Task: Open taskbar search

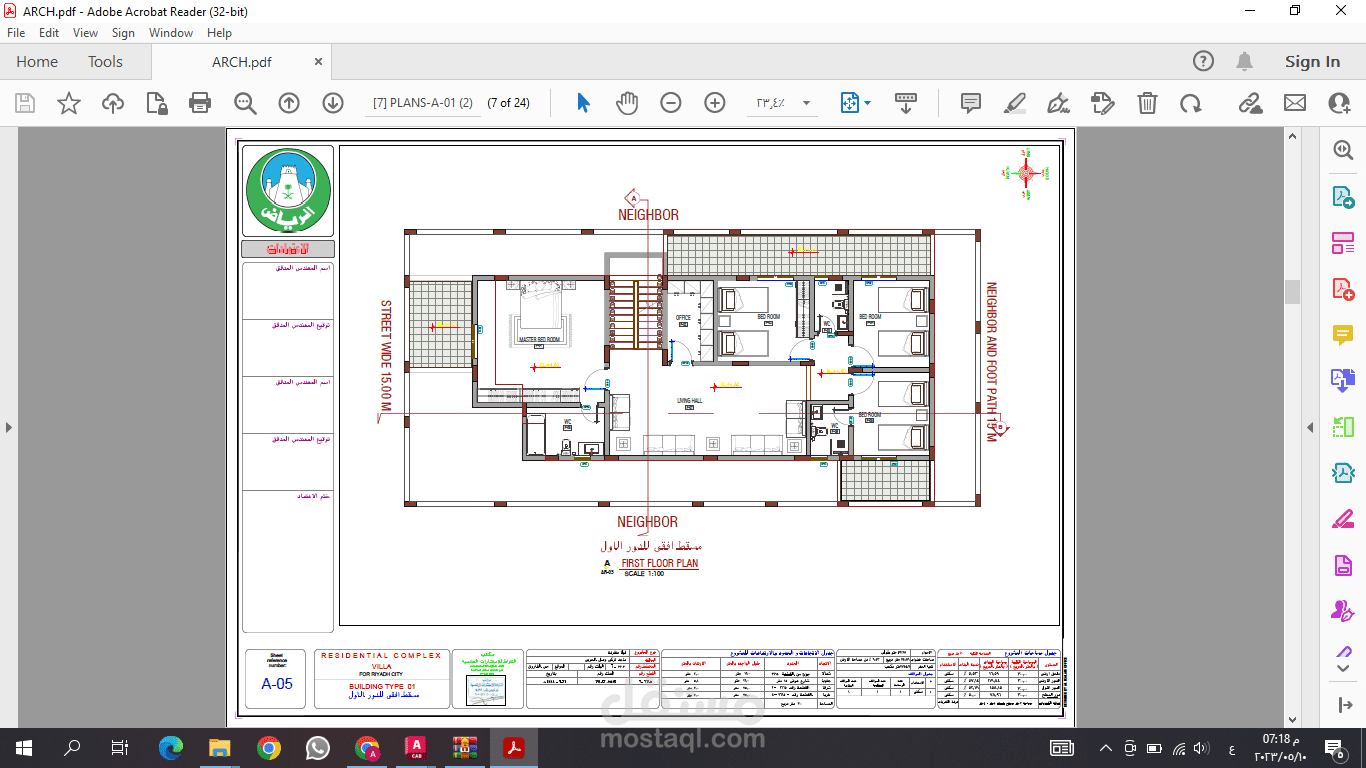Action: click(72, 747)
